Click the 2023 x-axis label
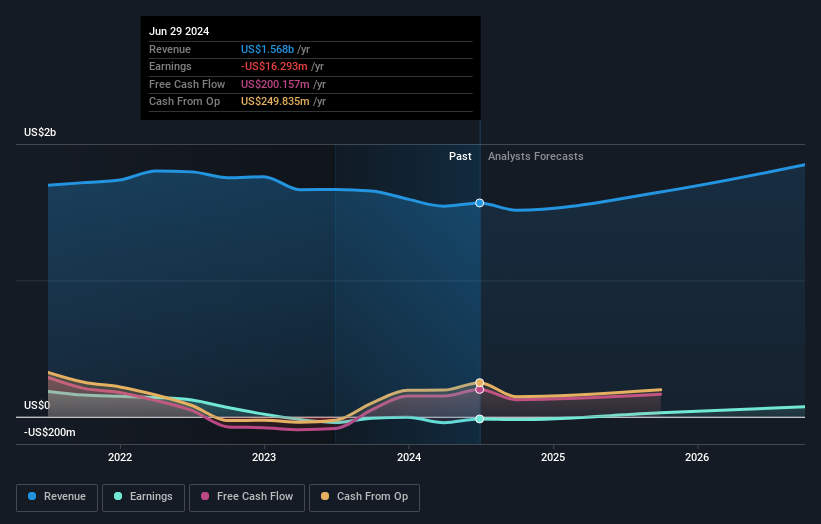 click(x=264, y=457)
